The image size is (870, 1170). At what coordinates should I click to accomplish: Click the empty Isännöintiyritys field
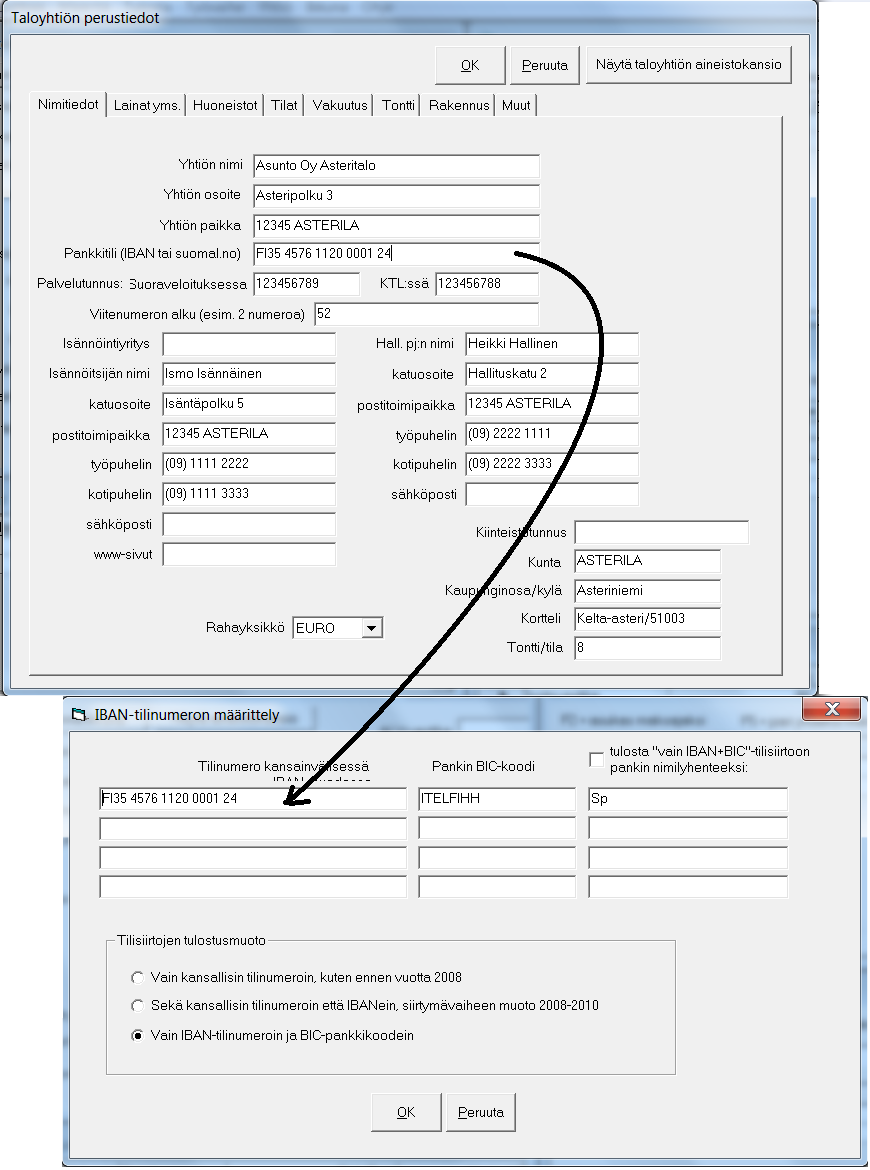click(x=249, y=344)
